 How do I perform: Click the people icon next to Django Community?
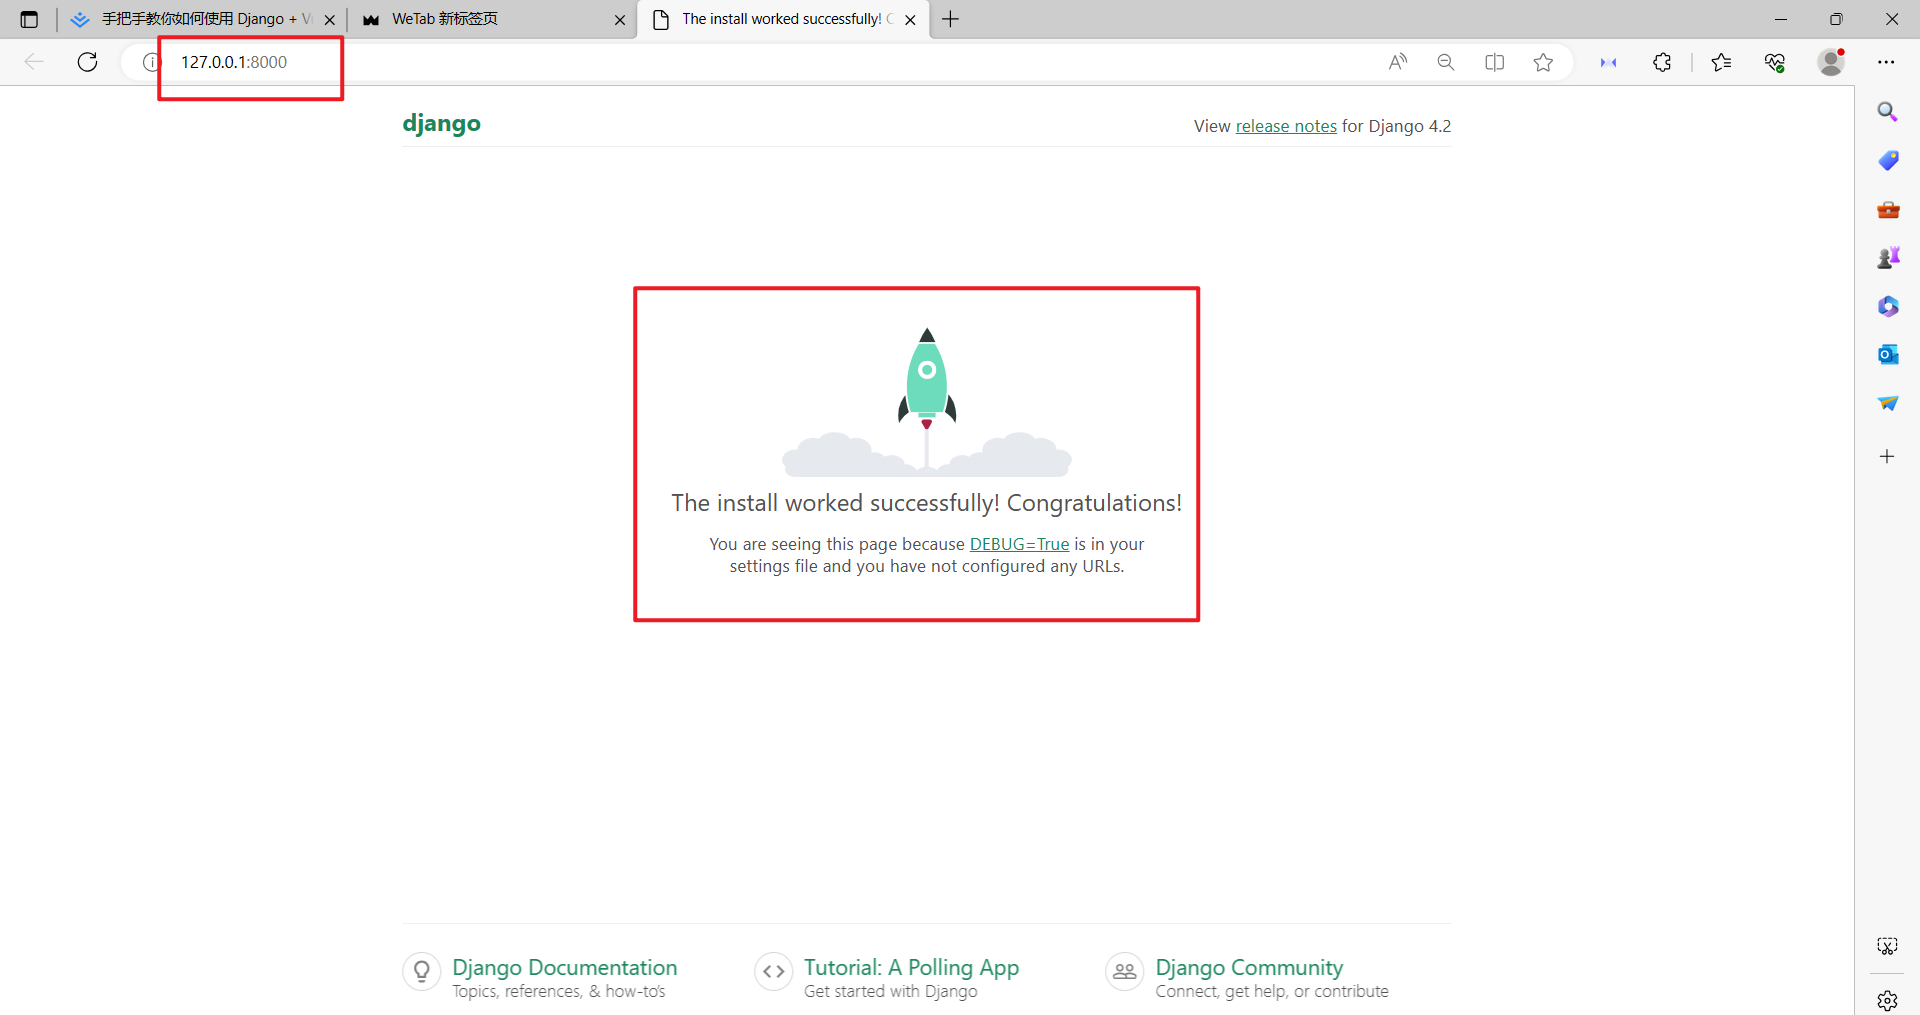(1125, 971)
